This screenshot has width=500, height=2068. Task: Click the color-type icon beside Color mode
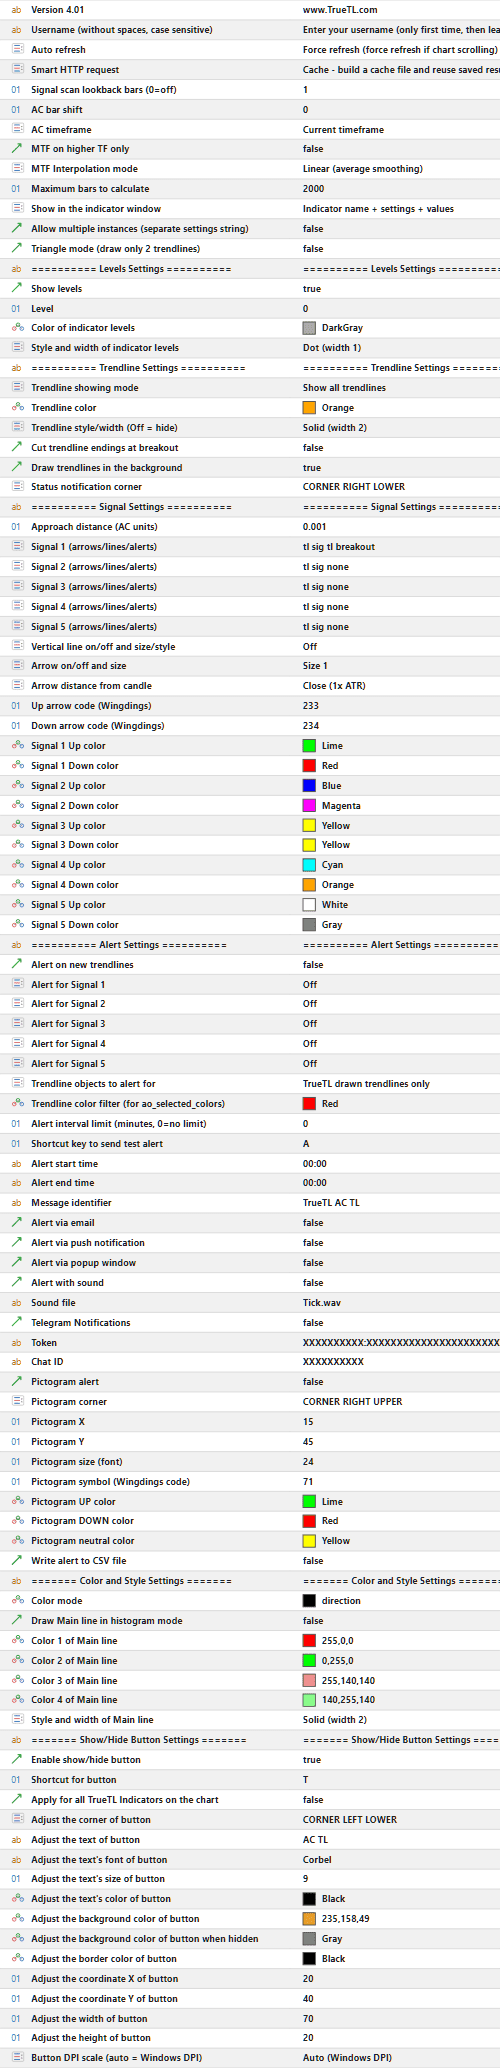pos(16,1601)
